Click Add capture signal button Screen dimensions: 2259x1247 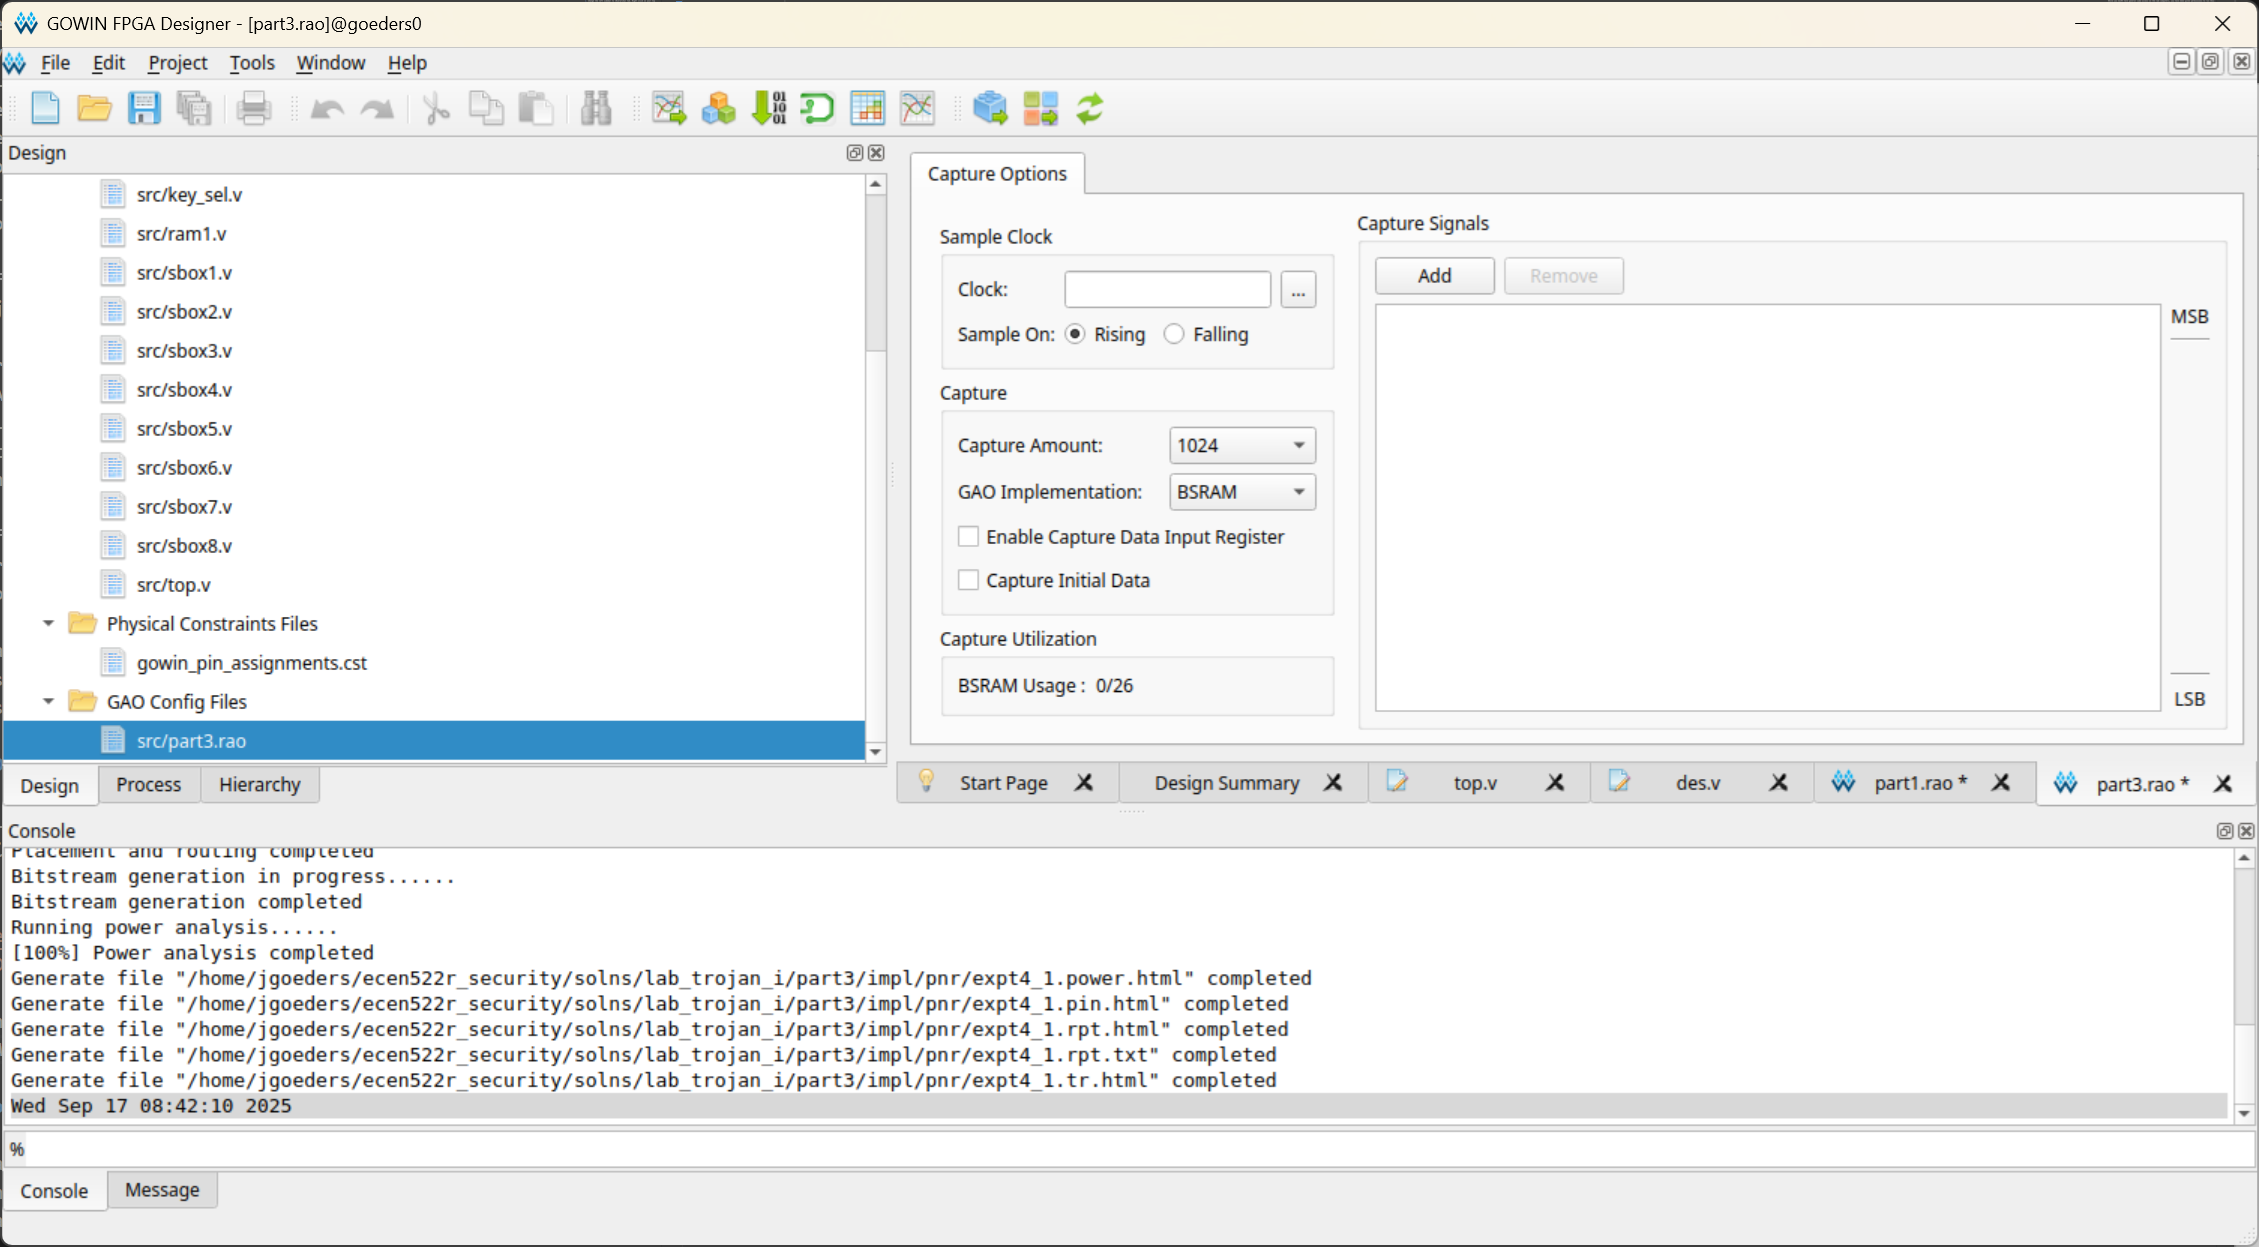[1434, 276]
